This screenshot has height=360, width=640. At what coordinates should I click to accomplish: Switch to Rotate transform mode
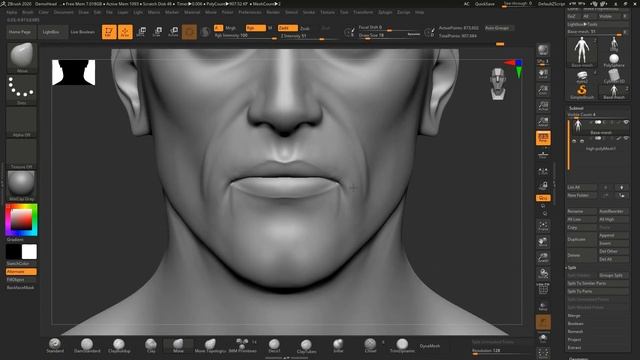173,32
